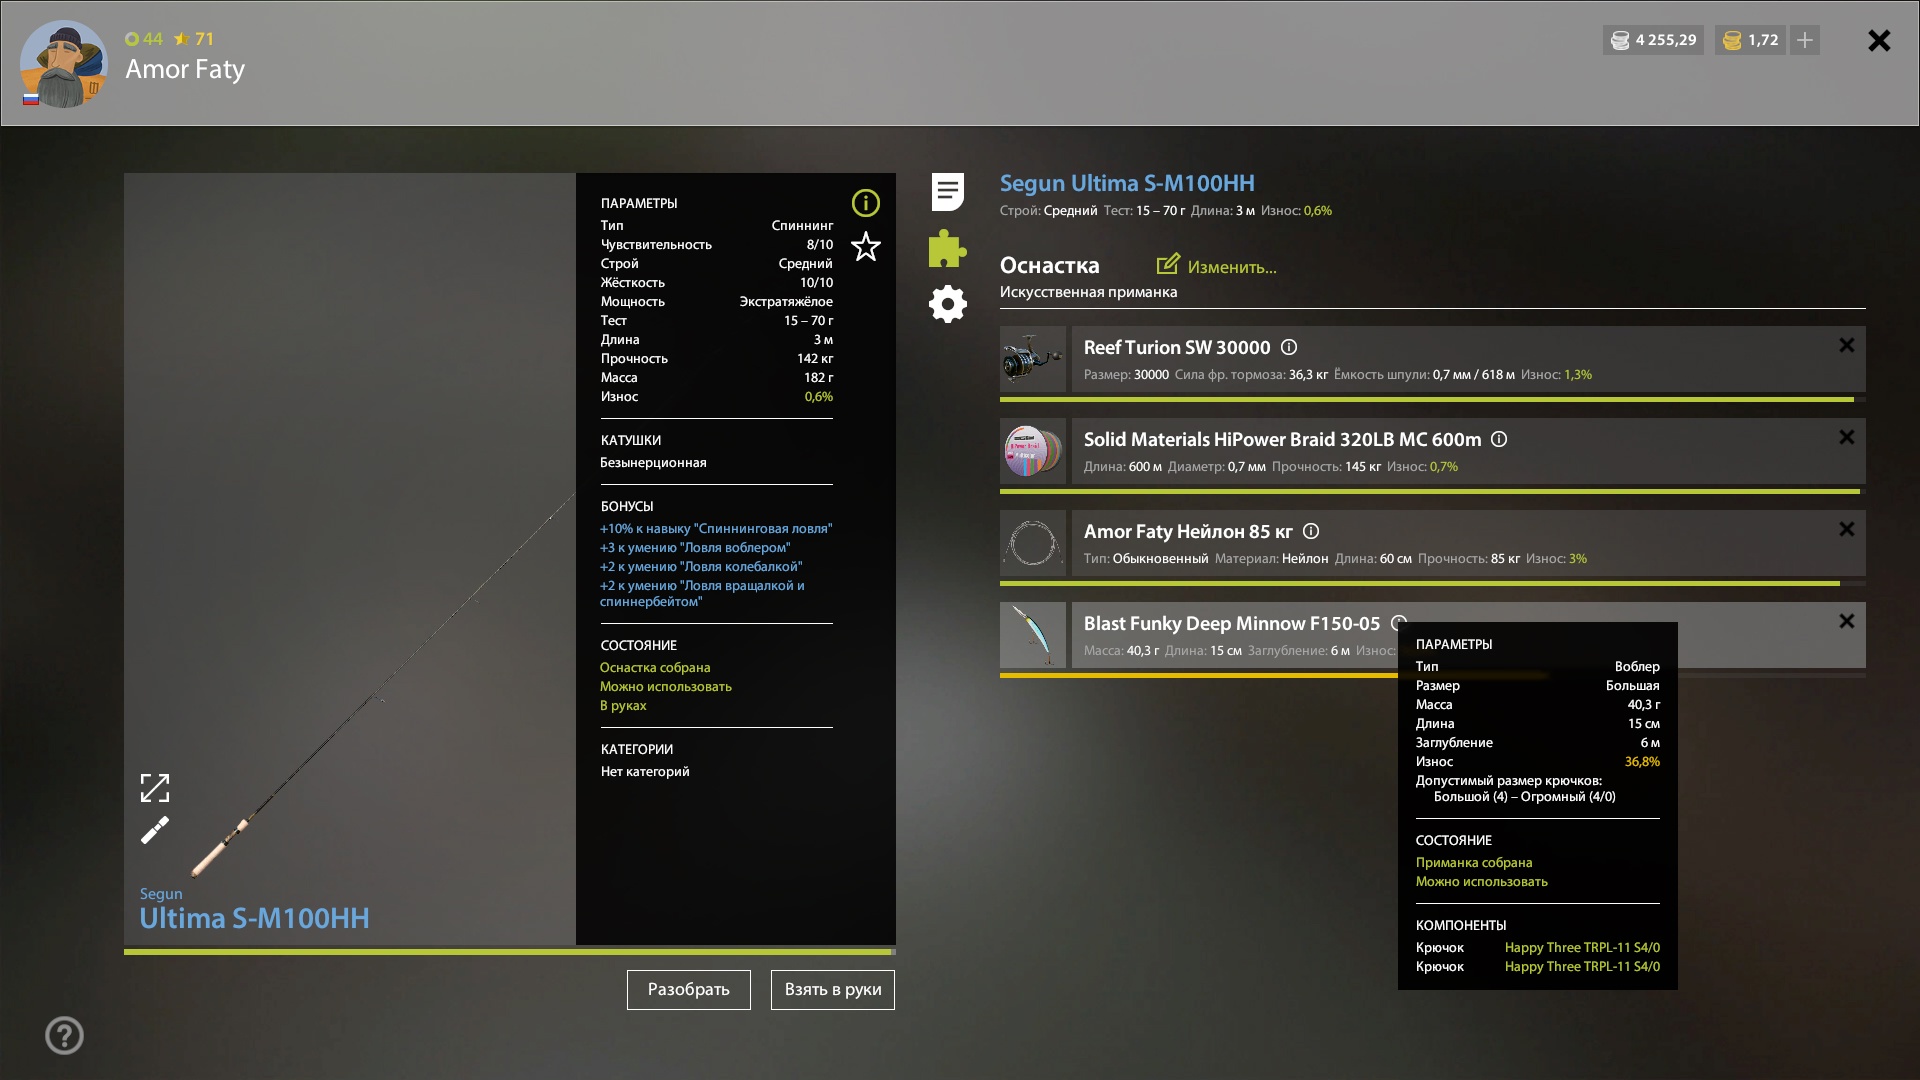Viewport: 1920px width, 1080px height.
Task: Switch to the rig puzzle piece tab
Action: (x=947, y=248)
